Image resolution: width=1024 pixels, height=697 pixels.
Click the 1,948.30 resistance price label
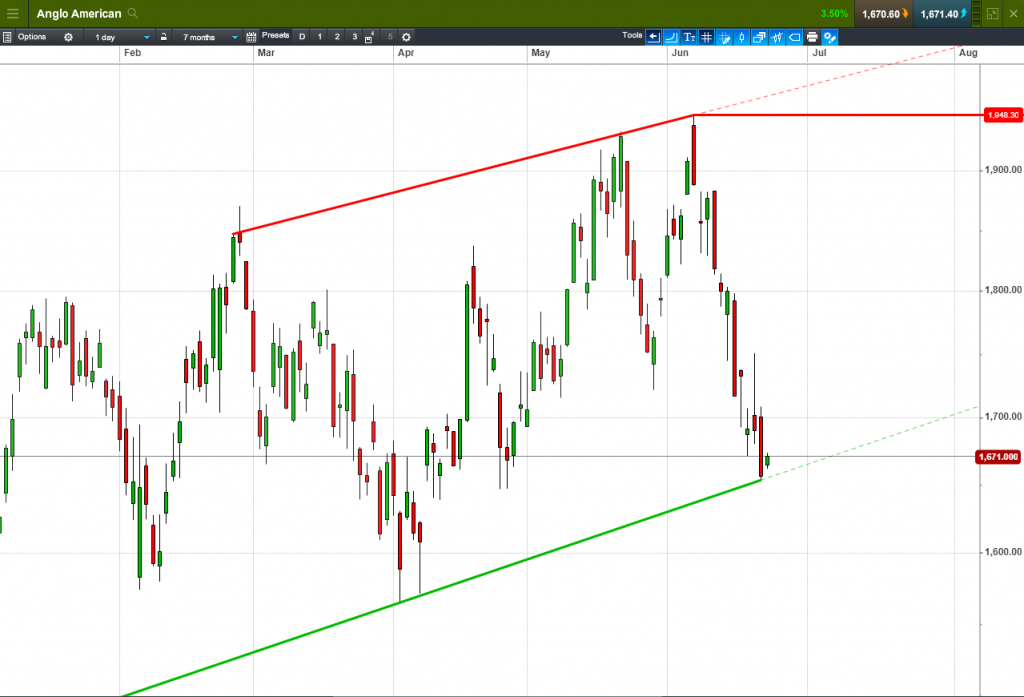[1003, 115]
